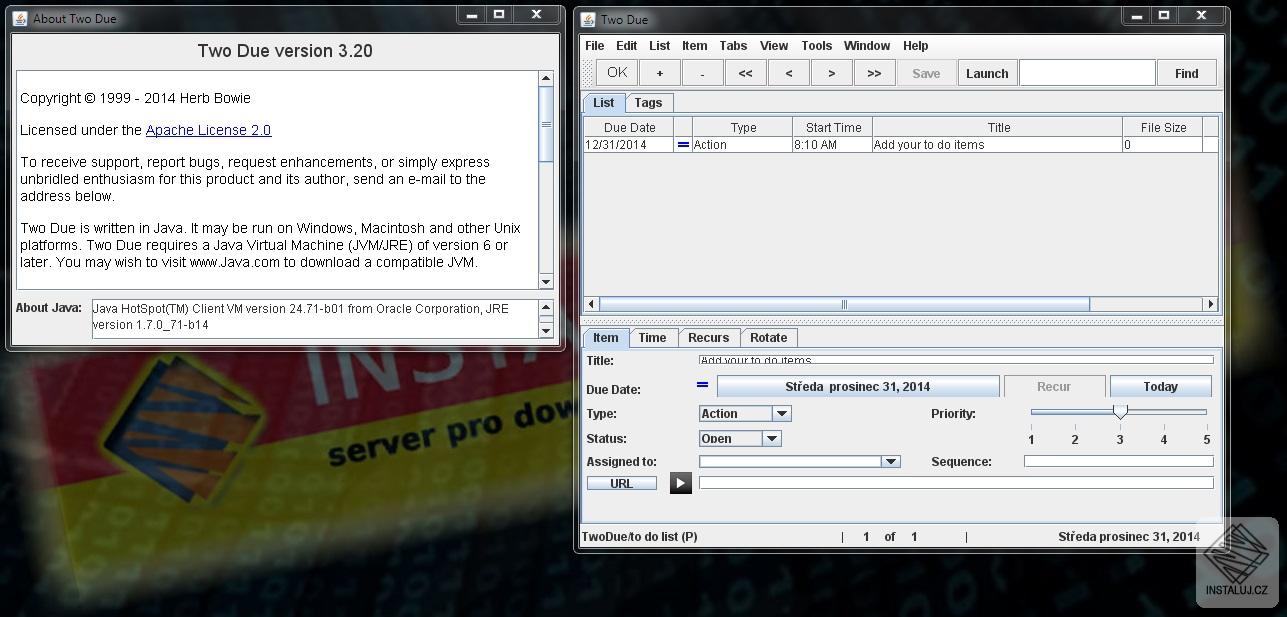Viewport: 1287px width, 617px height.
Task: Go to previous item with < button
Action: point(789,73)
